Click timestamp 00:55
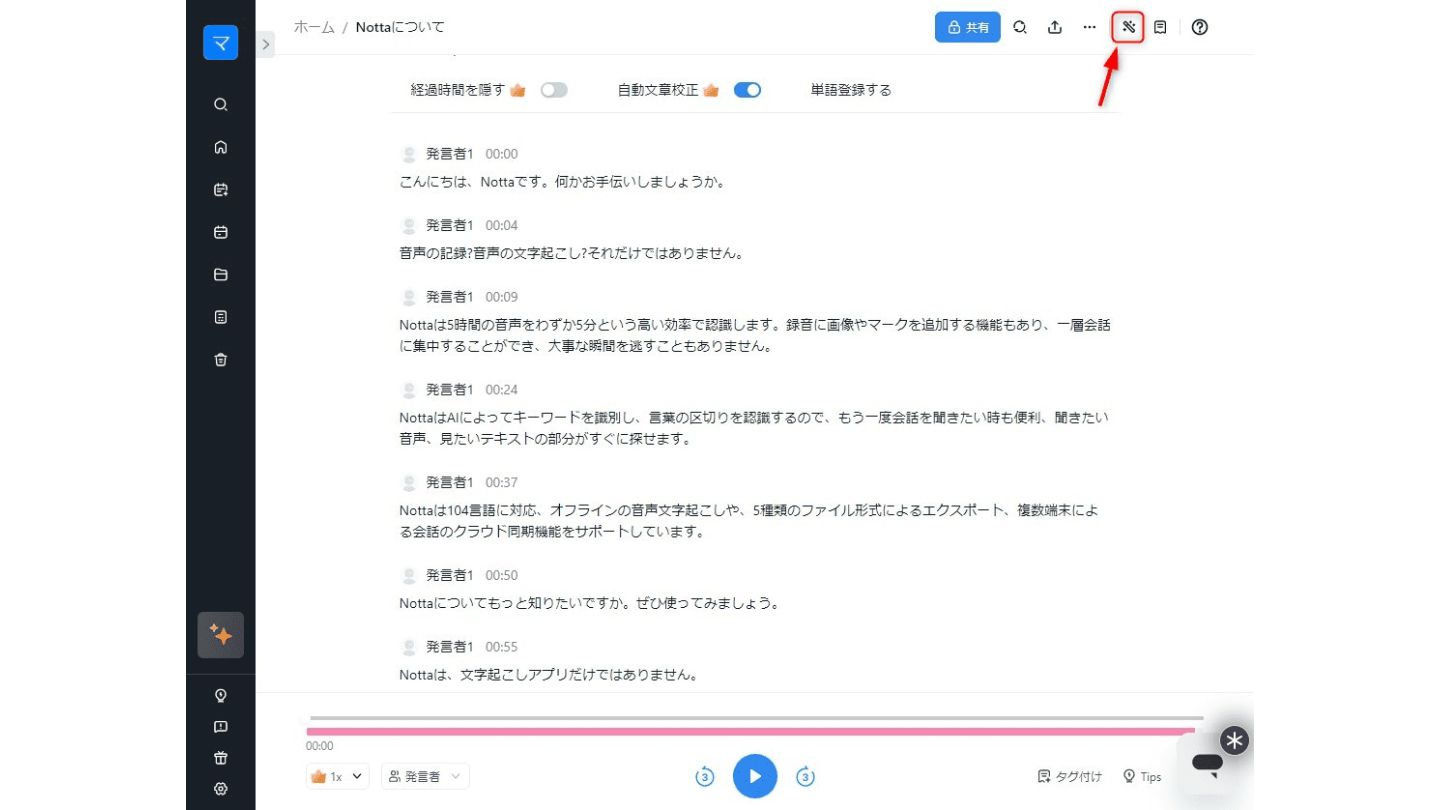The width and height of the screenshot is (1440, 810). pyautogui.click(x=502, y=647)
